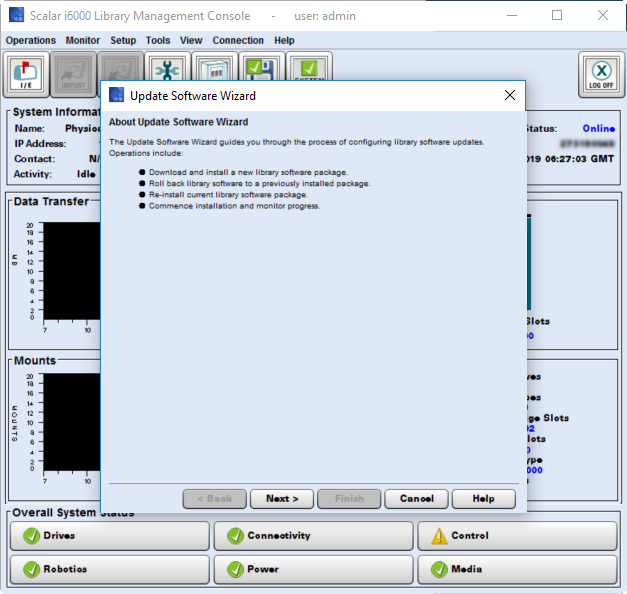Click 'Download and install a new library software package'

248,172
